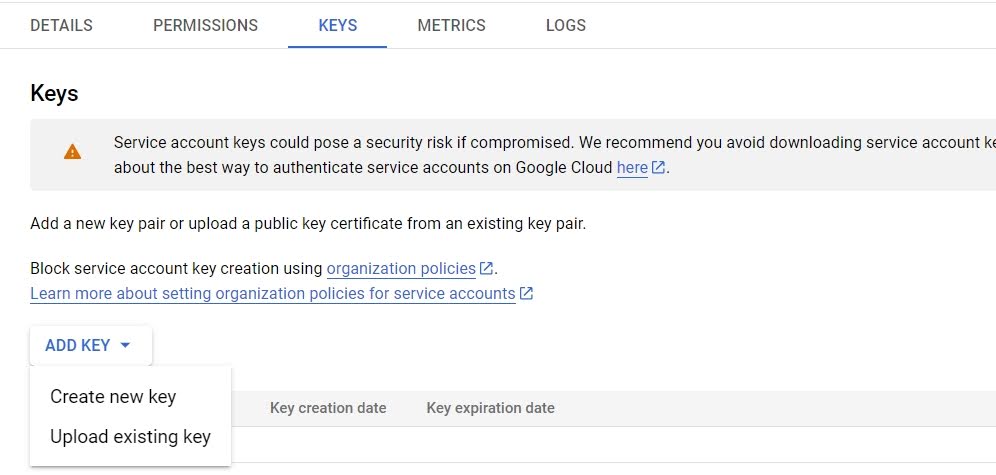Click external-link icon after 'Learn more' link
This screenshot has height=475, width=996.
pos(526,293)
